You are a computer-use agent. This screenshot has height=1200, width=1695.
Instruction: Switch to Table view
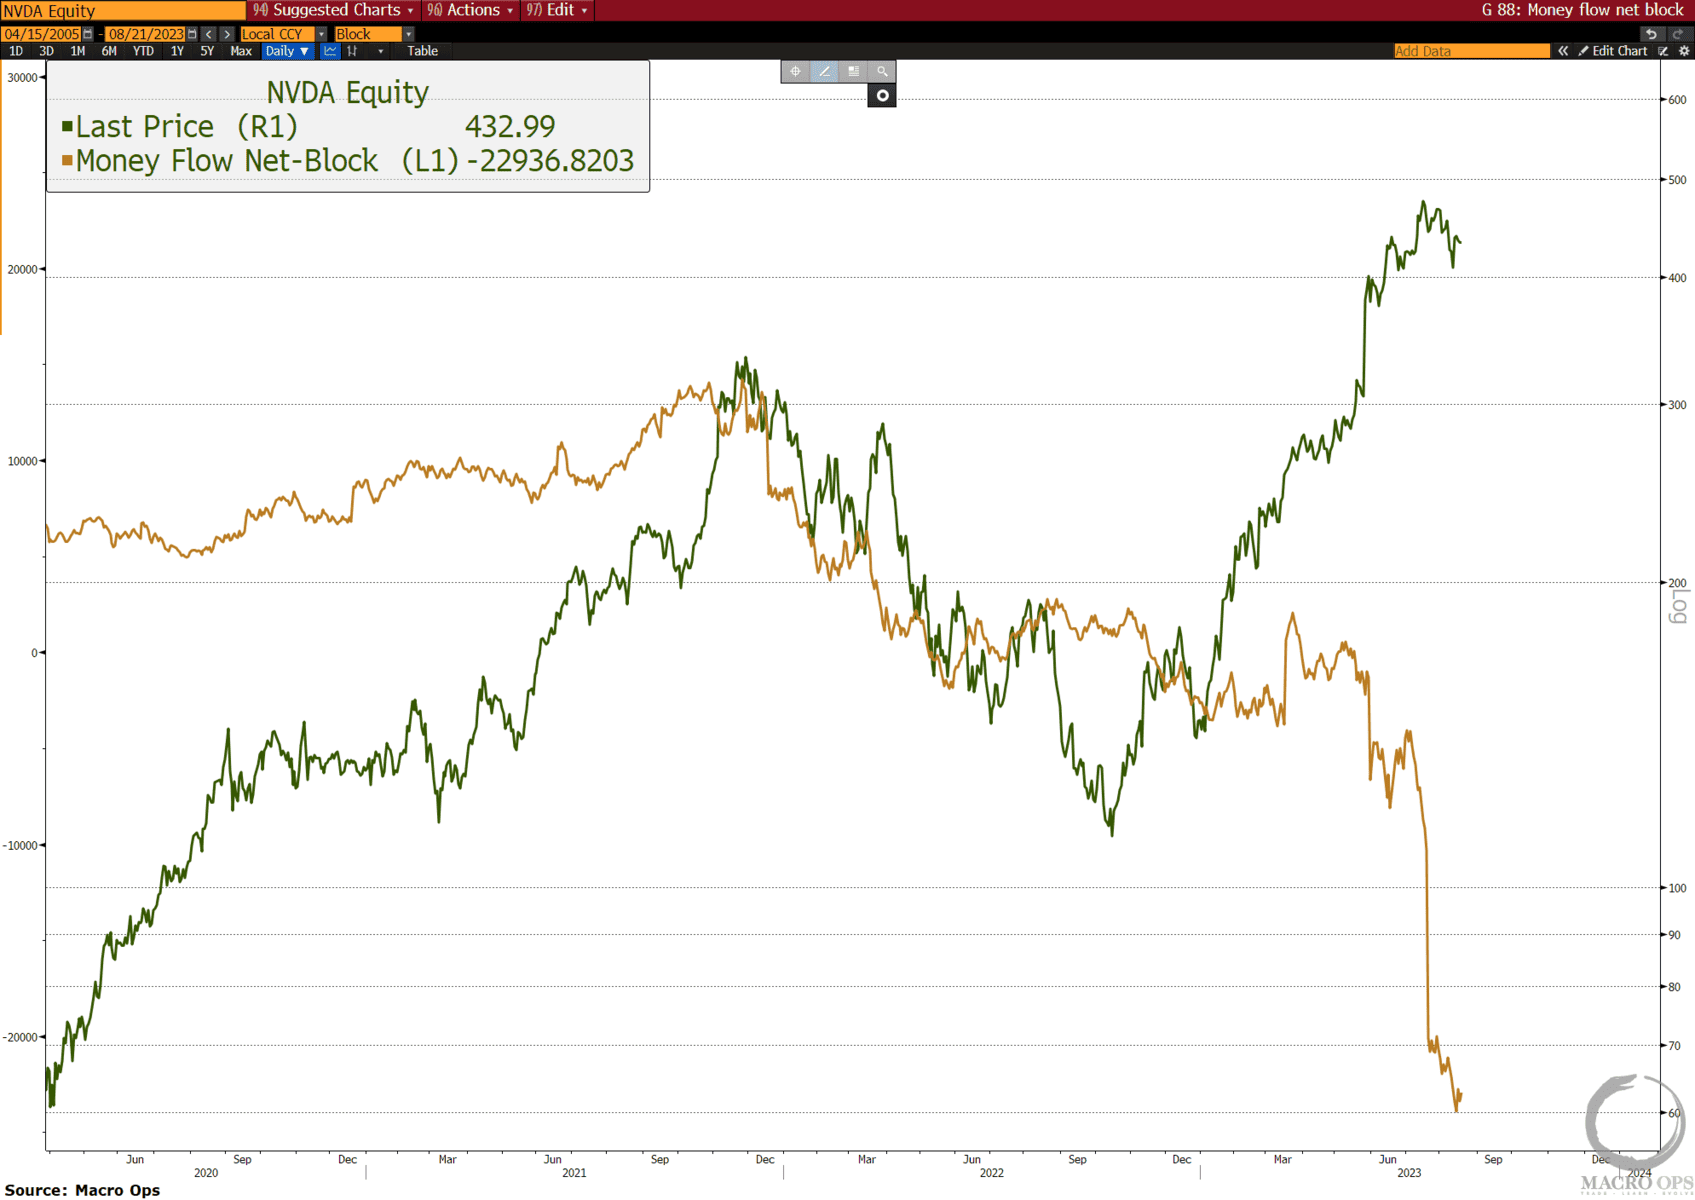[x=422, y=51]
